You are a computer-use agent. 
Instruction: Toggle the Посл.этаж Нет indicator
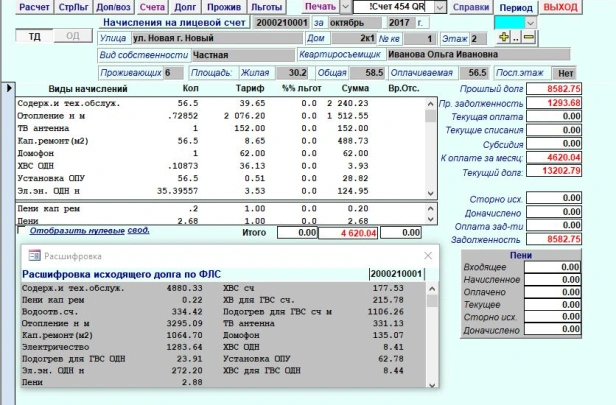(x=566, y=72)
